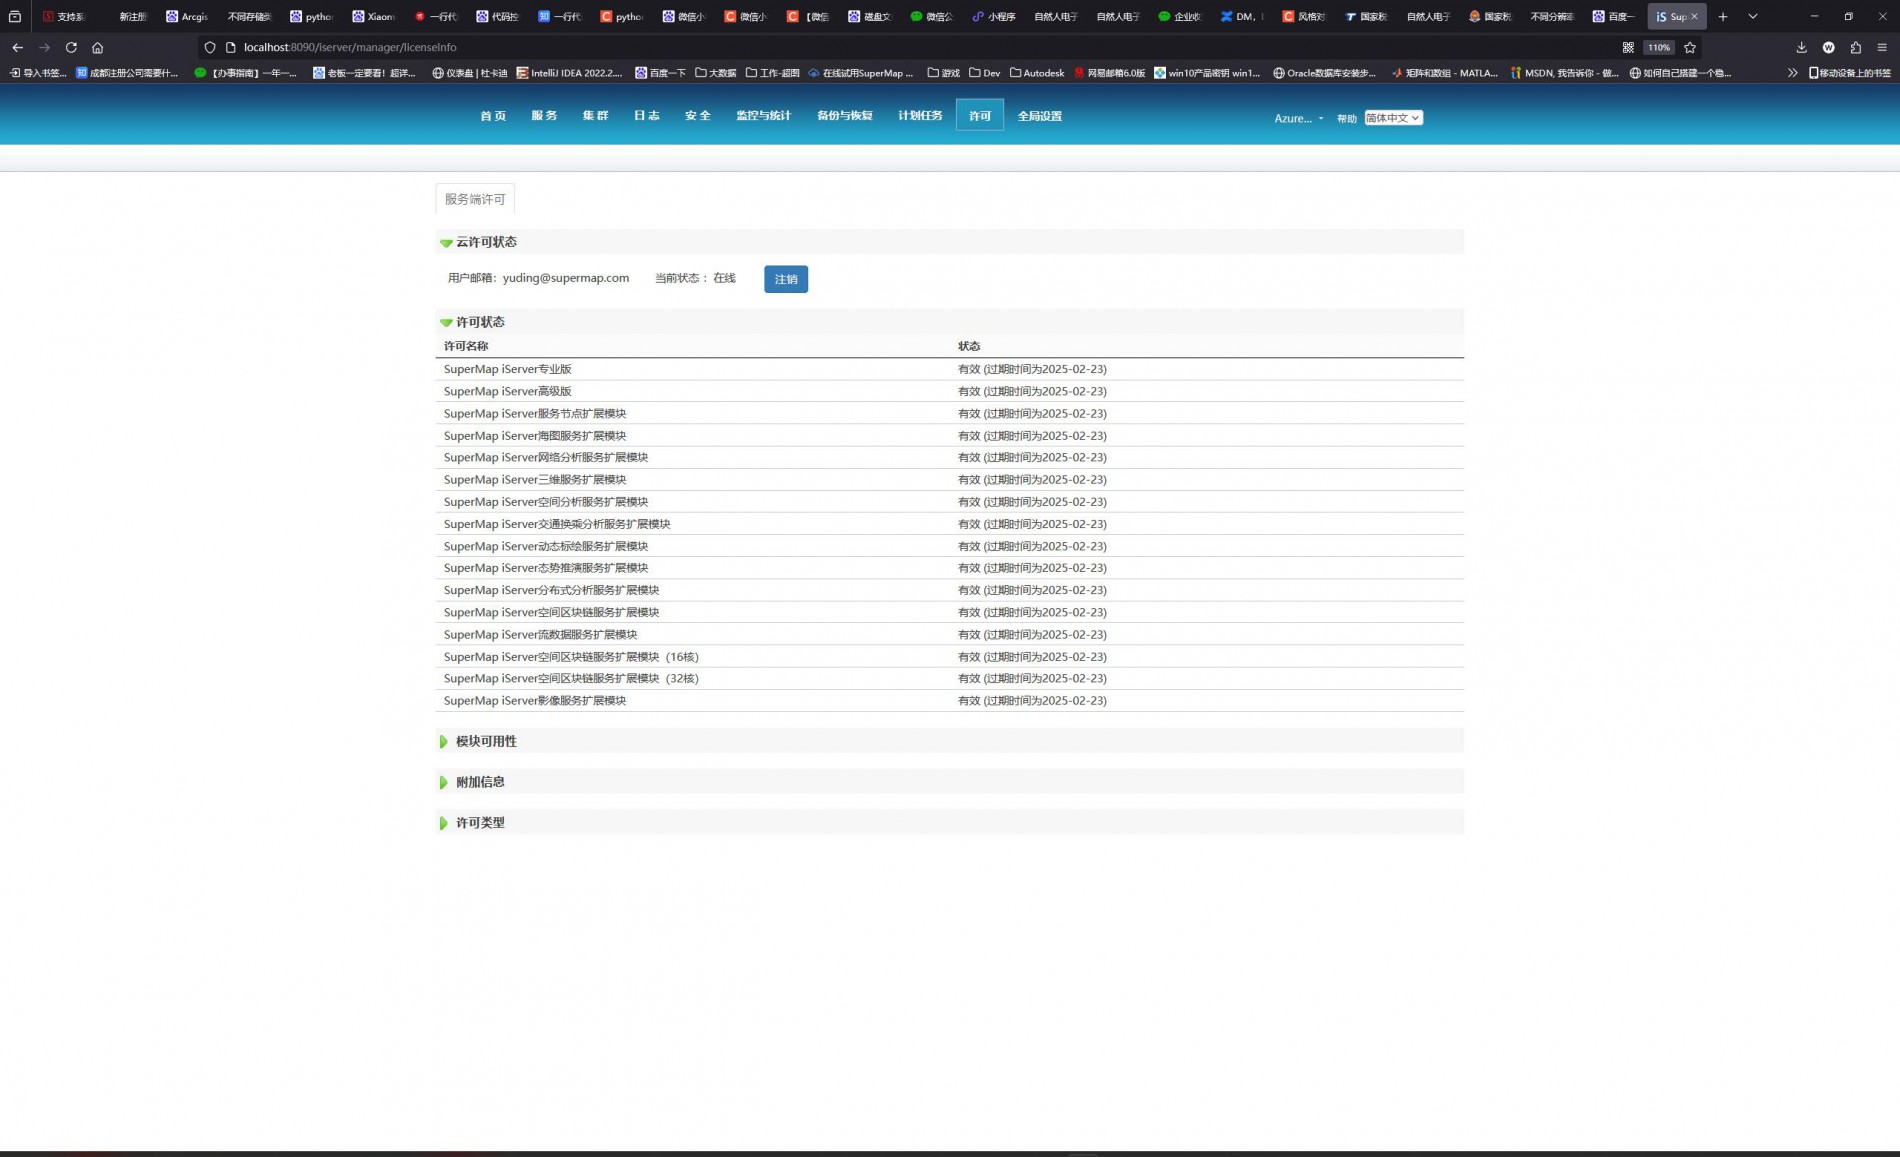This screenshot has width=1900, height=1157.
Task: Open the Azure... user dropdown
Action: click(1298, 118)
